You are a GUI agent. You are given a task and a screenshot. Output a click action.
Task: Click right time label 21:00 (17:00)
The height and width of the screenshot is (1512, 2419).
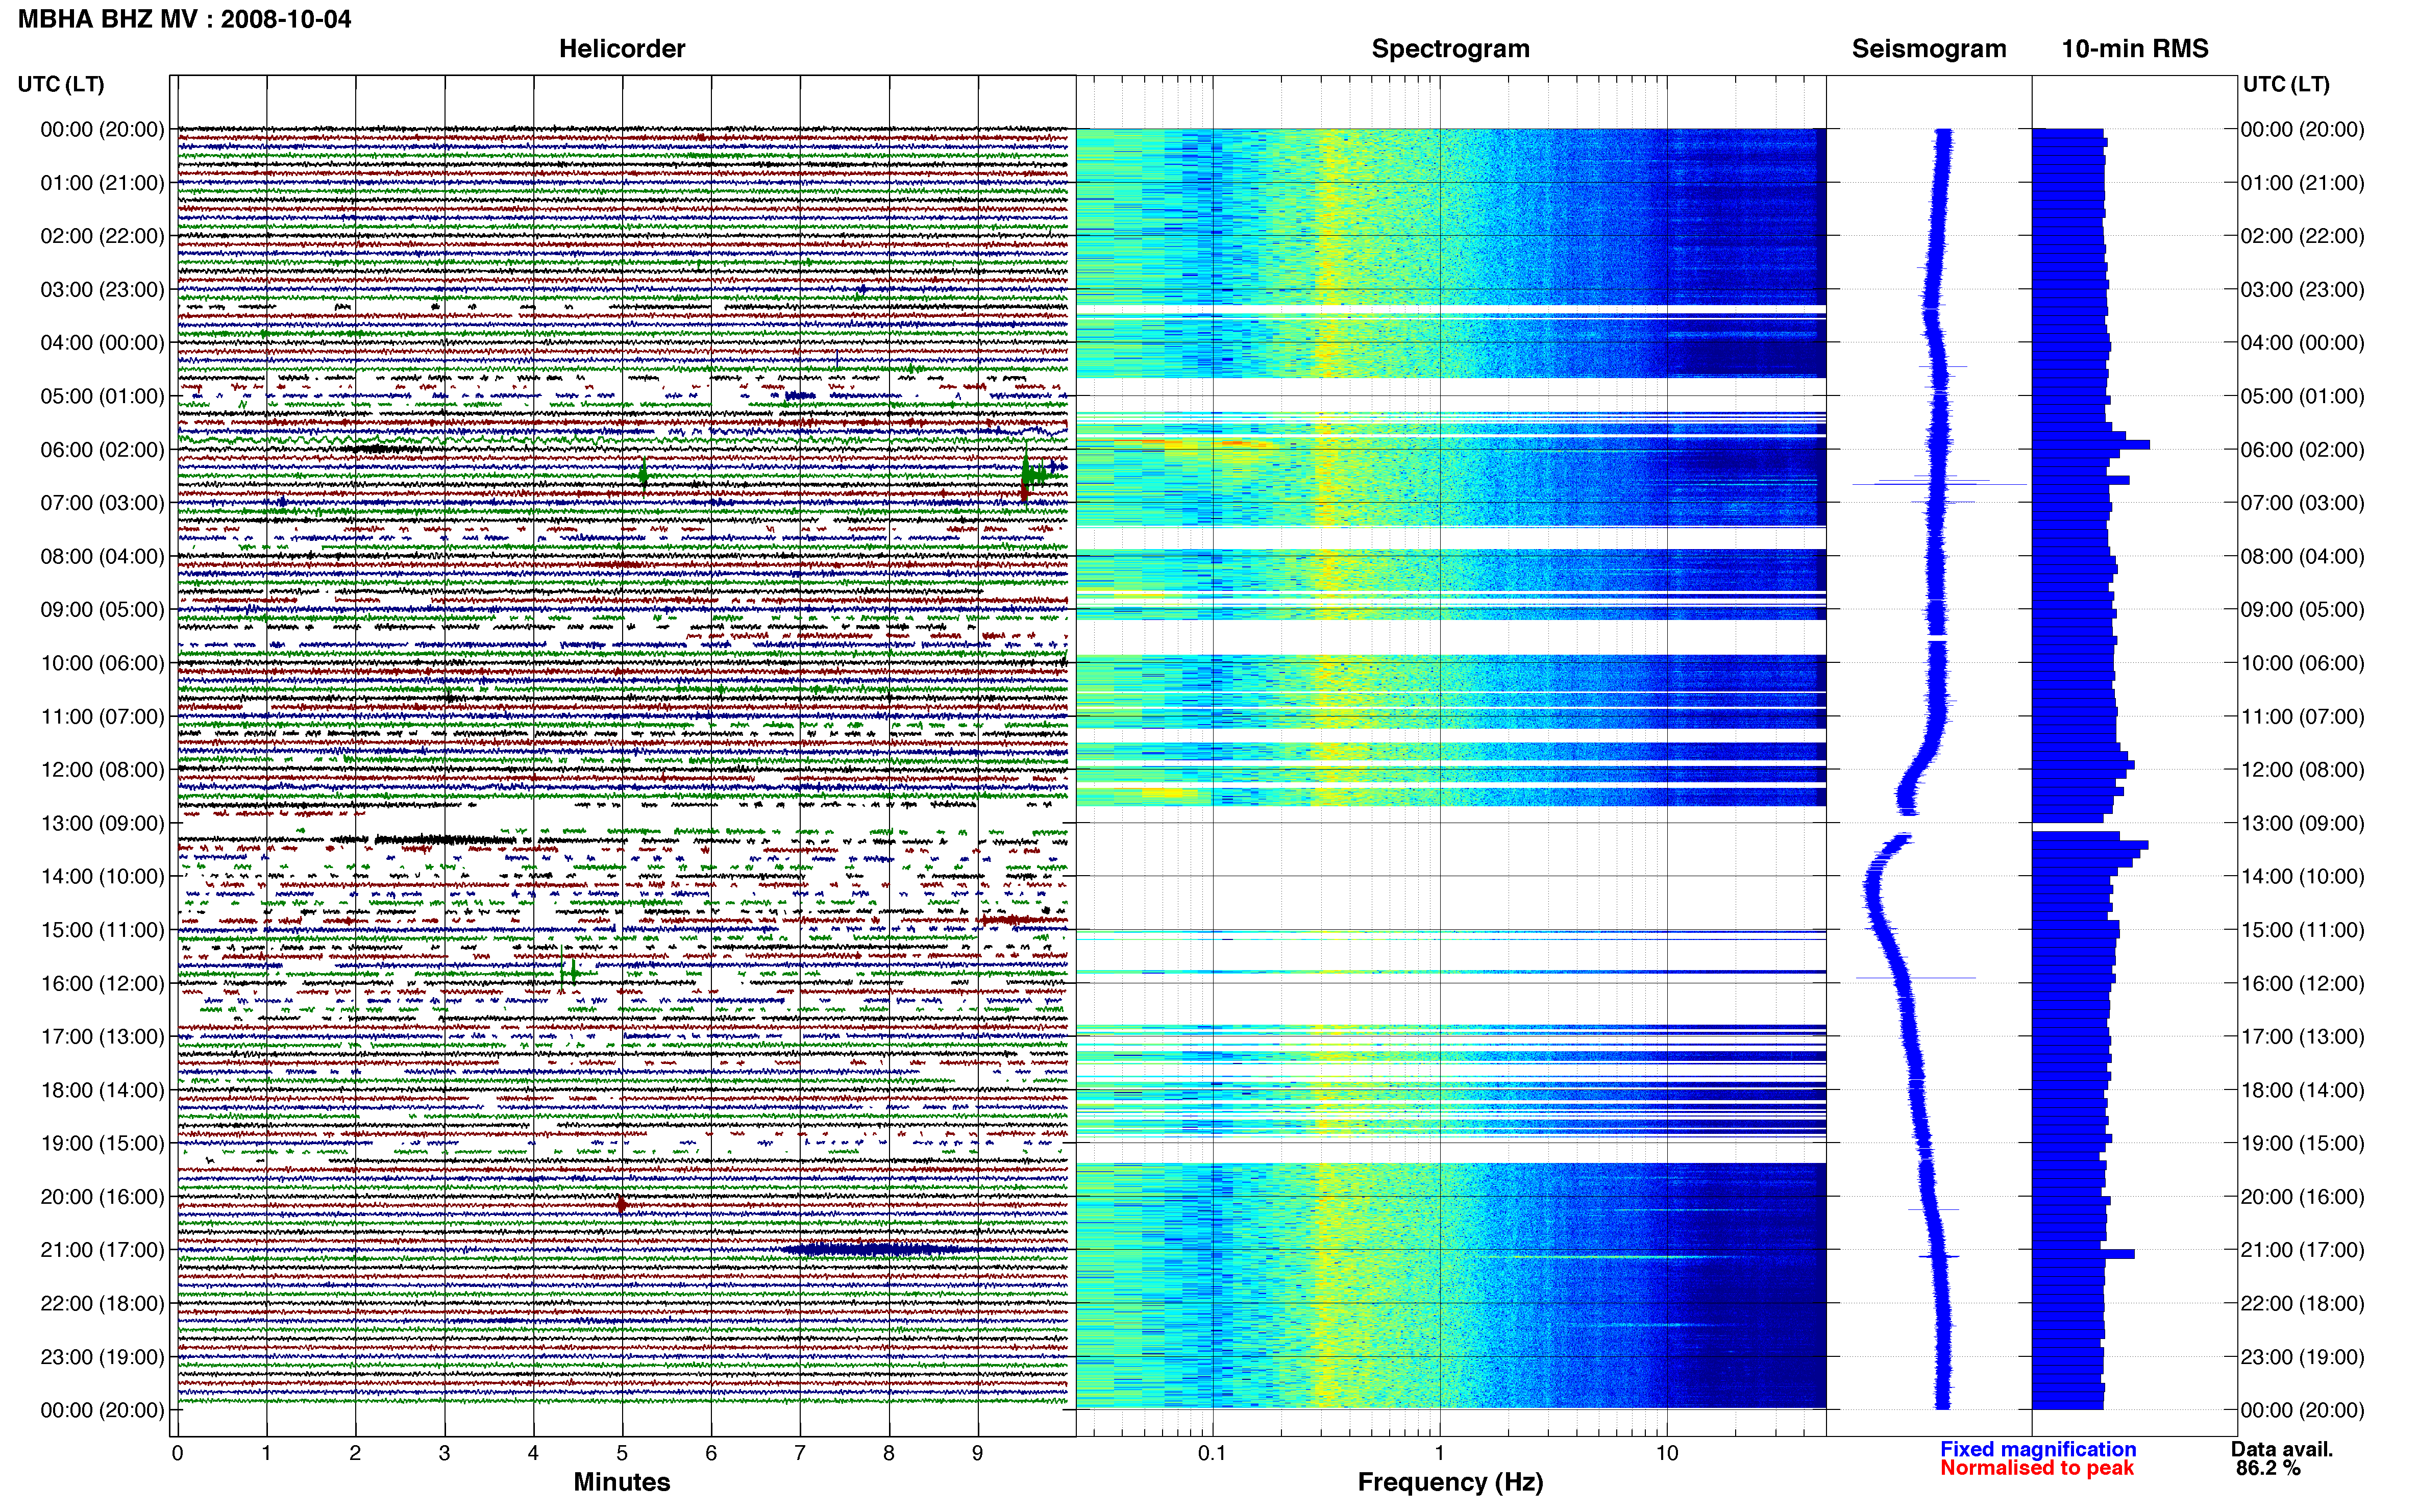[2302, 1250]
